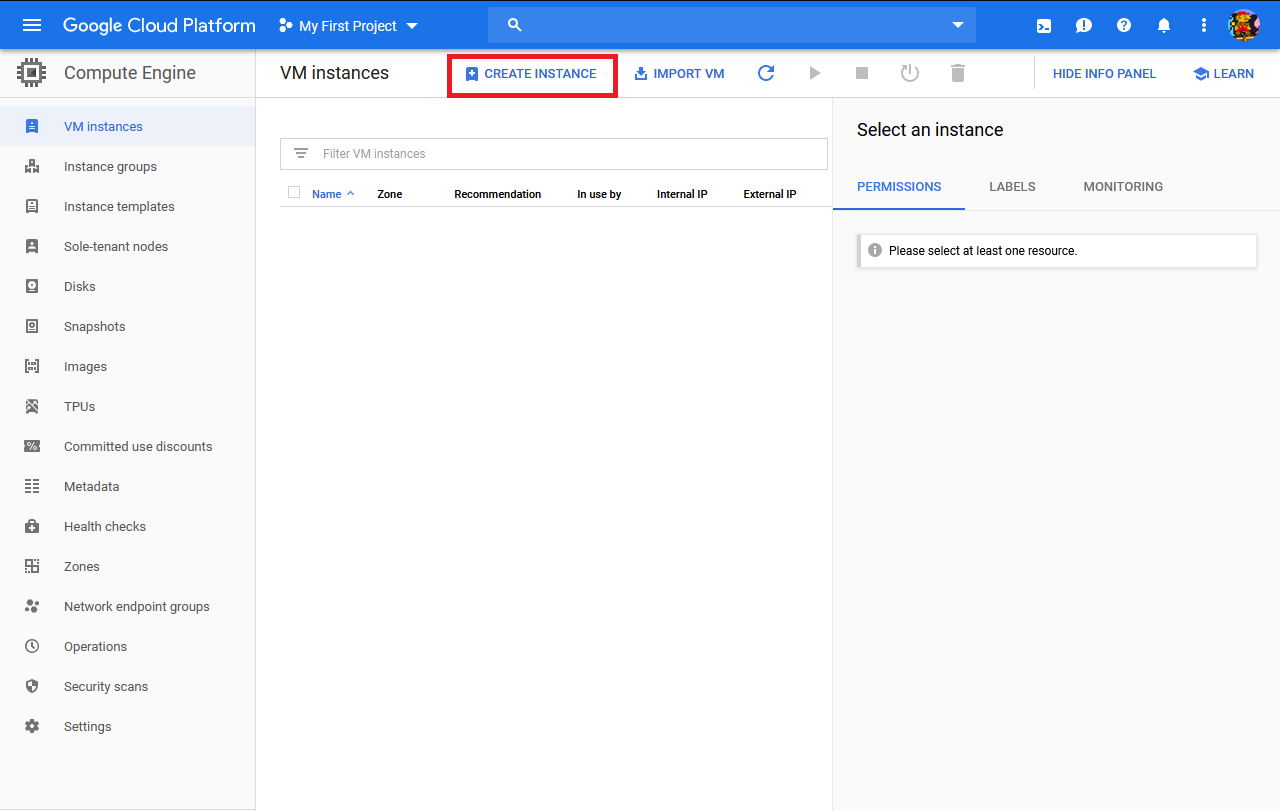Activate Cloud Shell icon
Screen dimensions: 1280x811
tap(1044, 26)
